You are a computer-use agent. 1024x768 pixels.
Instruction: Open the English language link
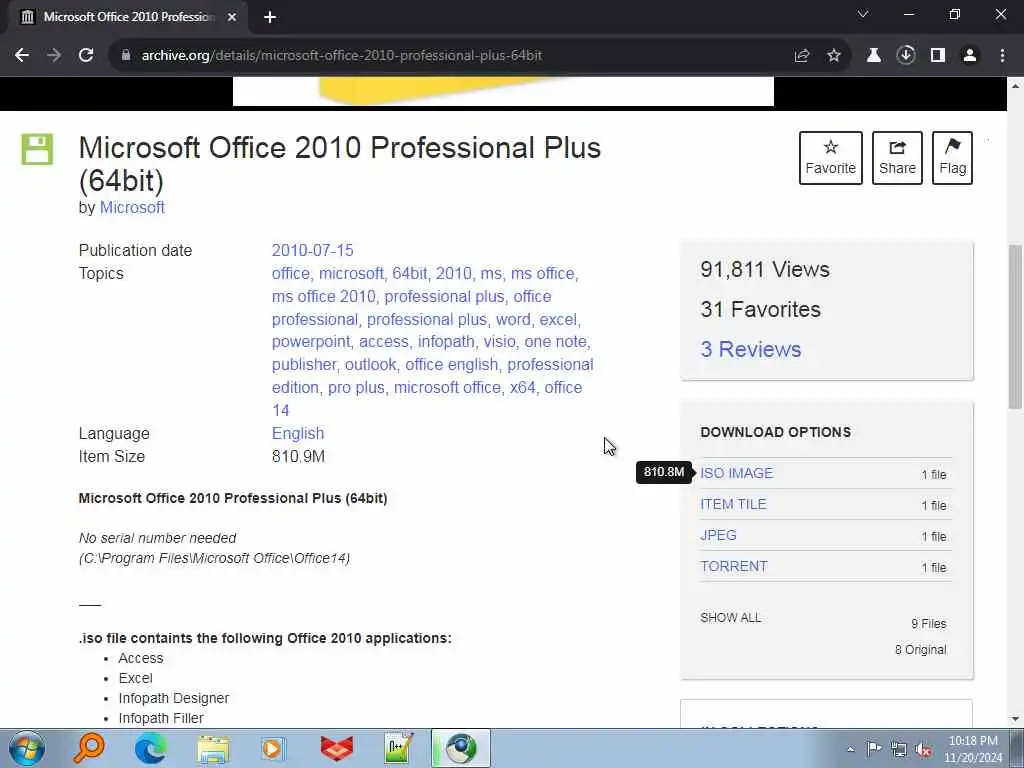(298, 434)
